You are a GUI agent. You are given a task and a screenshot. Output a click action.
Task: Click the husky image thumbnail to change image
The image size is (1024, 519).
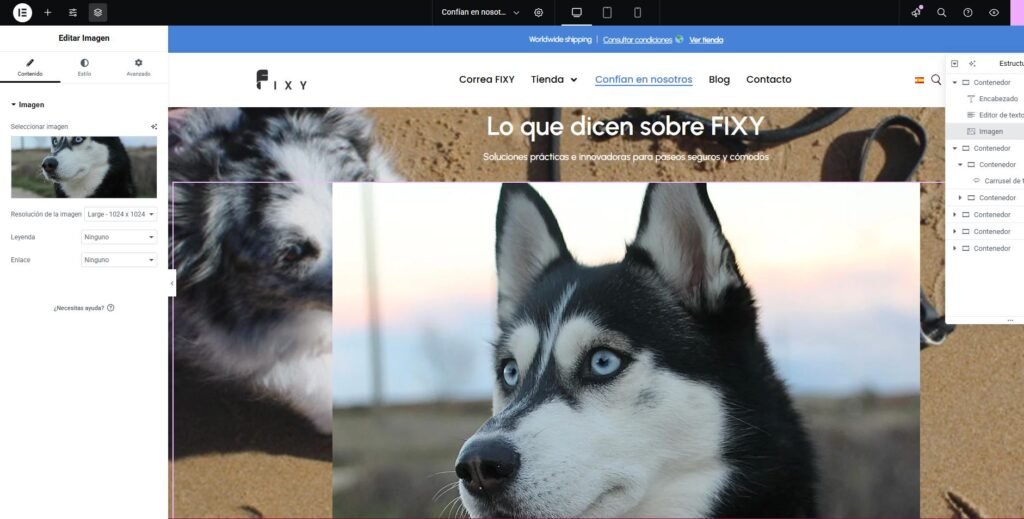[x=84, y=167]
